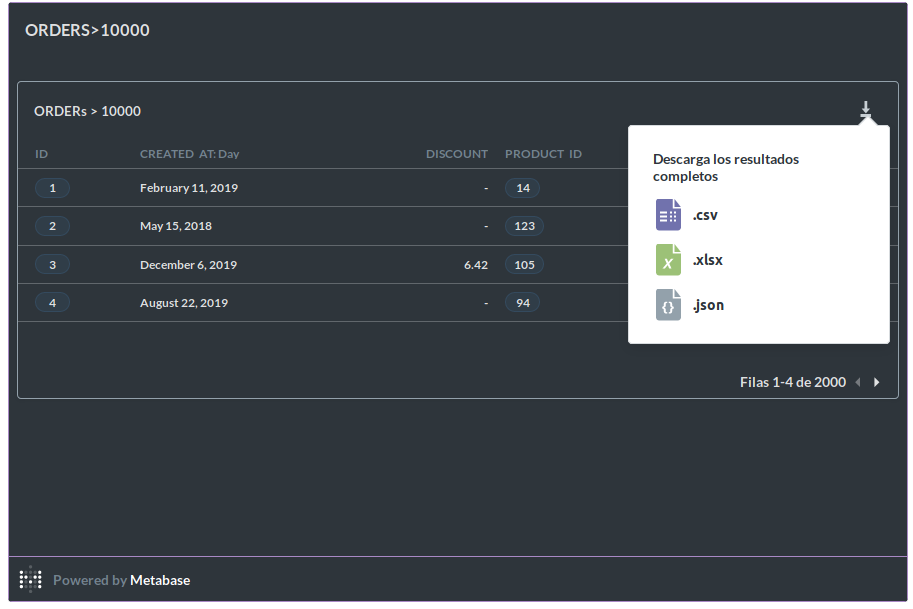The height and width of the screenshot is (609, 913).
Task: Select the date February 11, 2019
Action: 189,188
